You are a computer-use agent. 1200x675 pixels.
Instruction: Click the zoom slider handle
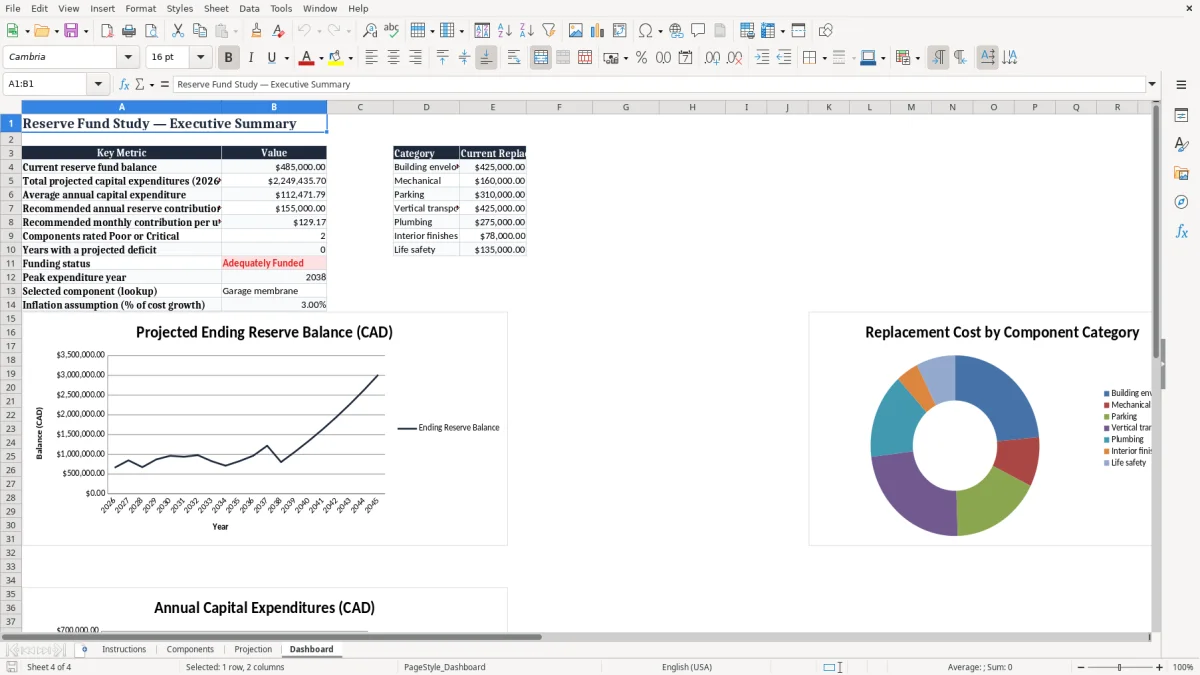coord(1120,667)
